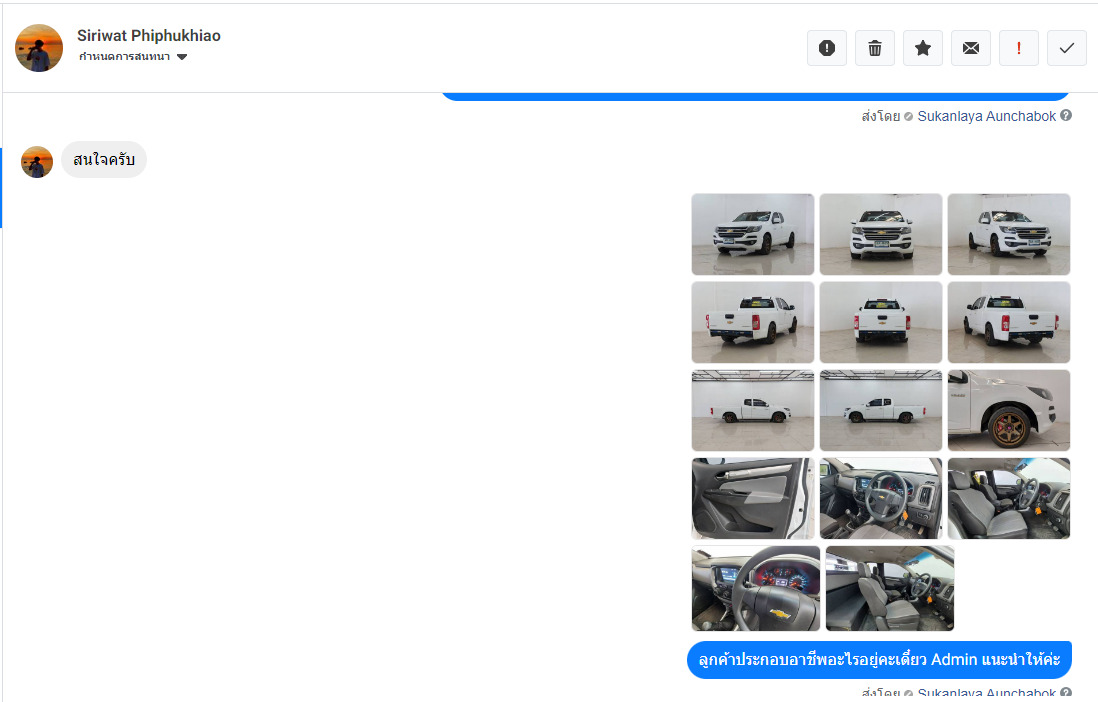
Task: Open front-left view photo of white pickup
Action: click(753, 235)
